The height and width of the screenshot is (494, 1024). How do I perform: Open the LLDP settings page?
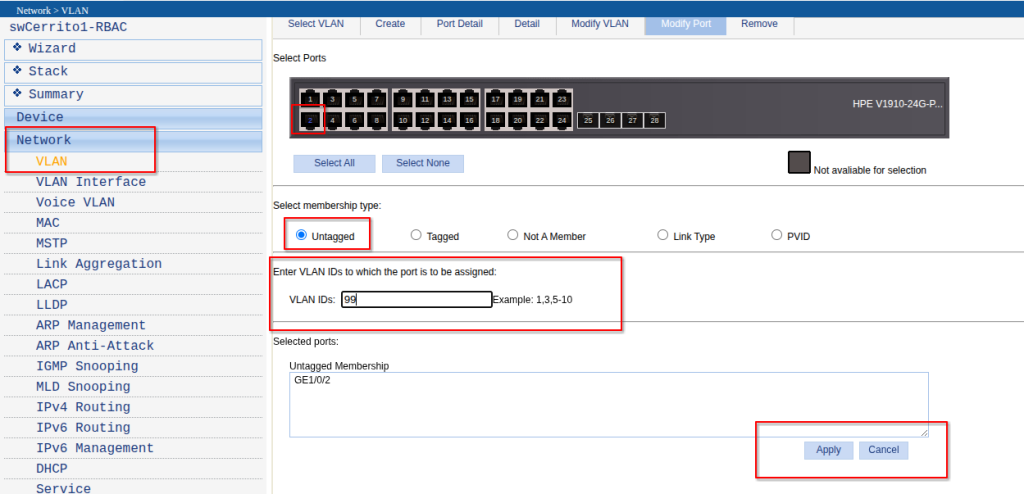[52, 305]
